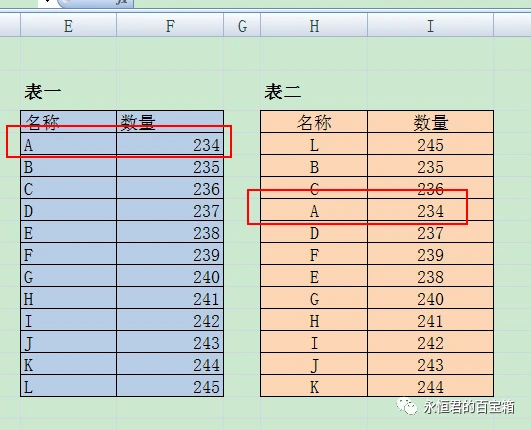Viewport: 531px width, 430px height.
Task: Select cell C in blue table
Action: coord(68,188)
